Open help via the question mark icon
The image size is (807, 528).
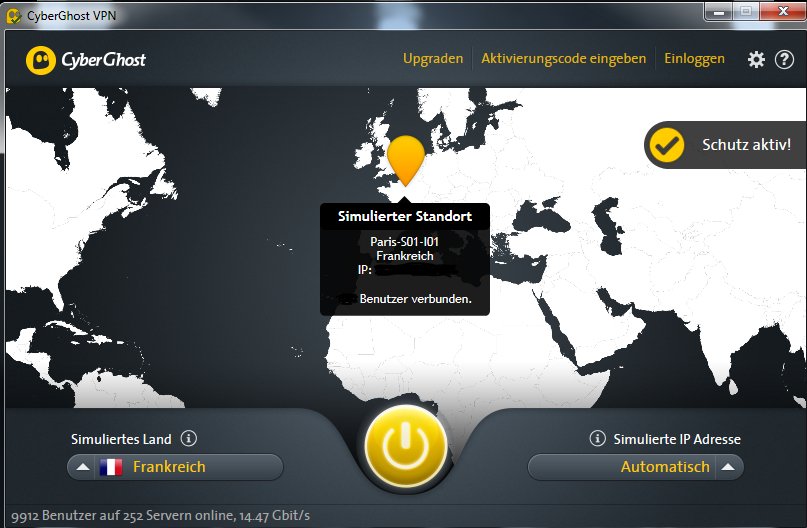pos(784,60)
